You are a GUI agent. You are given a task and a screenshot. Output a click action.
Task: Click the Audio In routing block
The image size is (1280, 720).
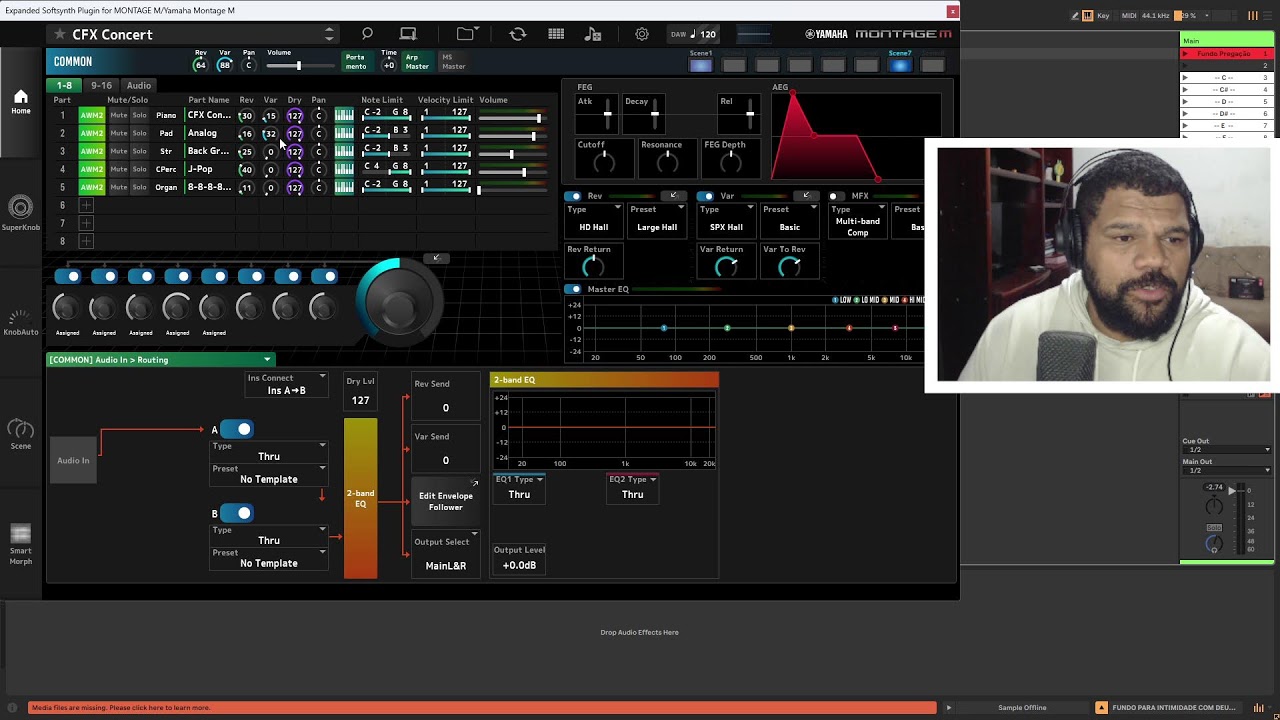tap(73, 460)
